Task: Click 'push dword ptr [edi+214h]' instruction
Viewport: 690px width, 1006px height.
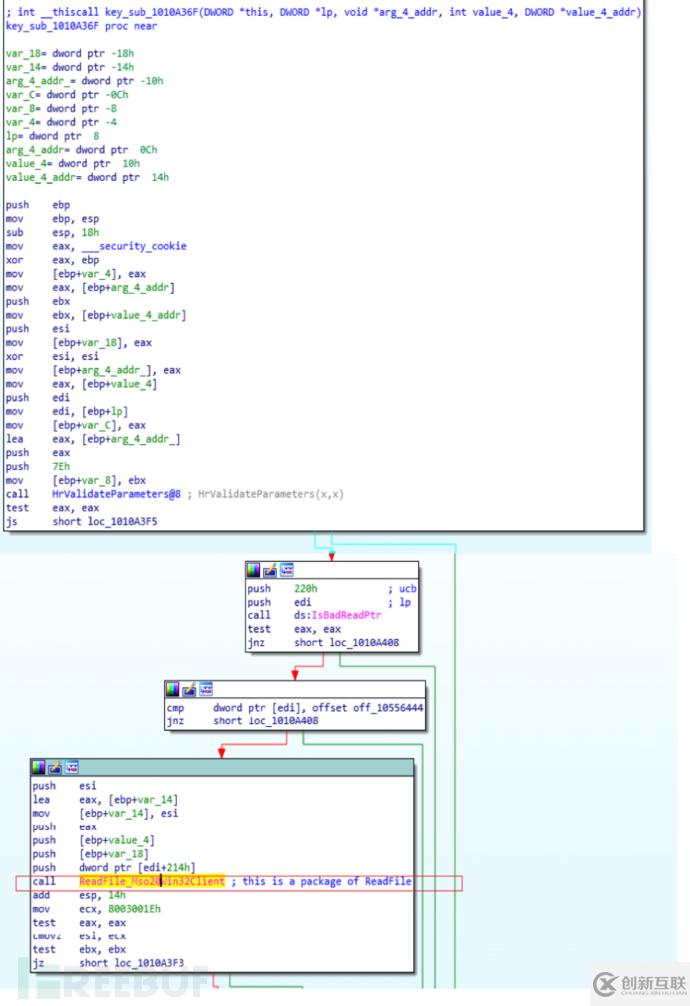Action: 114,868
